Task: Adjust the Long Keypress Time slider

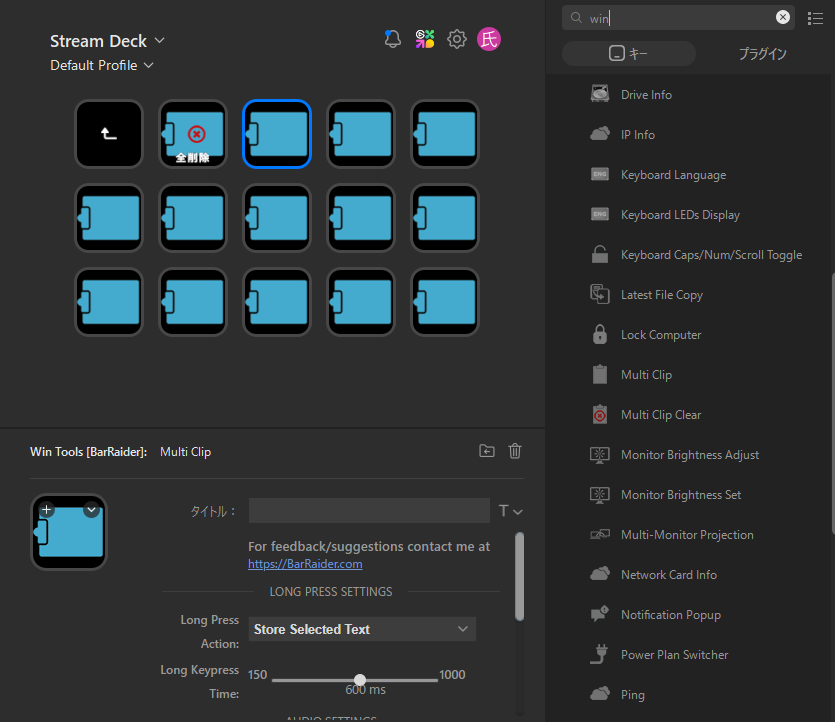Action: tap(360, 680)
